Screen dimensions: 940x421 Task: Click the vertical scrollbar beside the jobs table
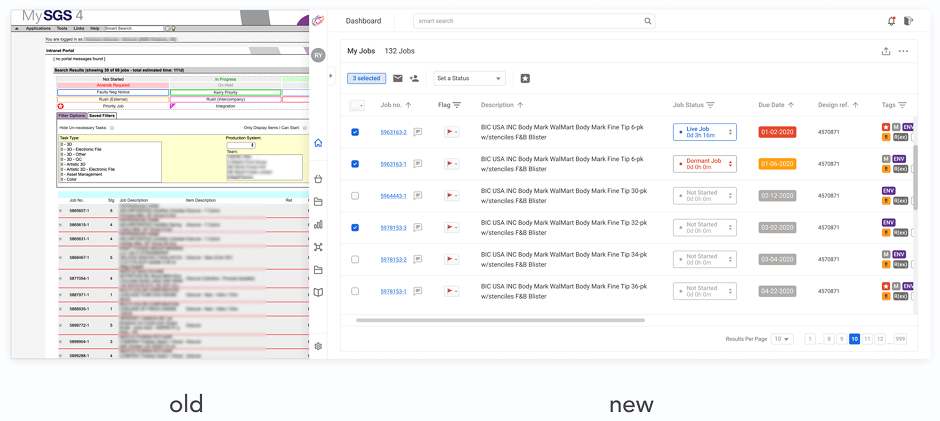coord(914,178)
